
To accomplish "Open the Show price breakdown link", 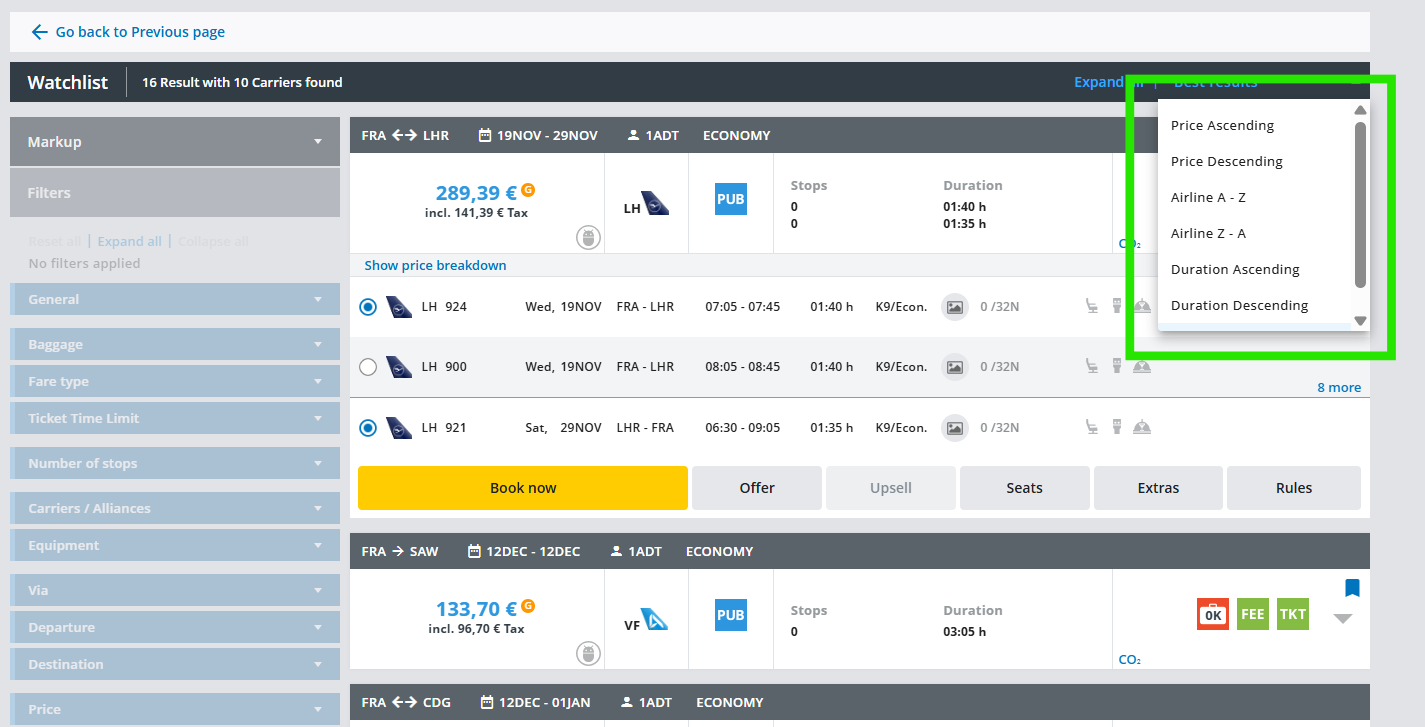I will tap(435, 266).
